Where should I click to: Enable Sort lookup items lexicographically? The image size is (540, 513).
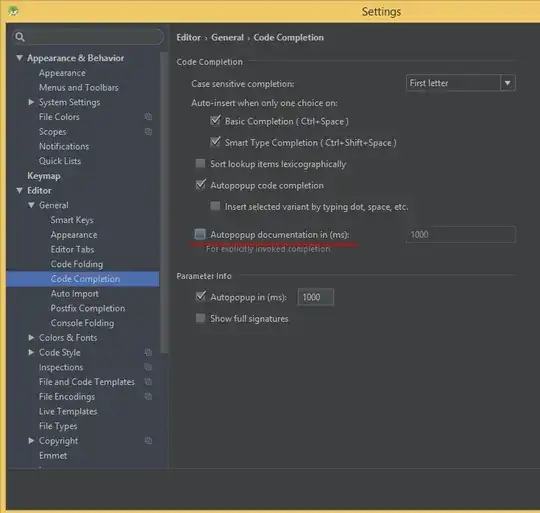tap(200, 163)
